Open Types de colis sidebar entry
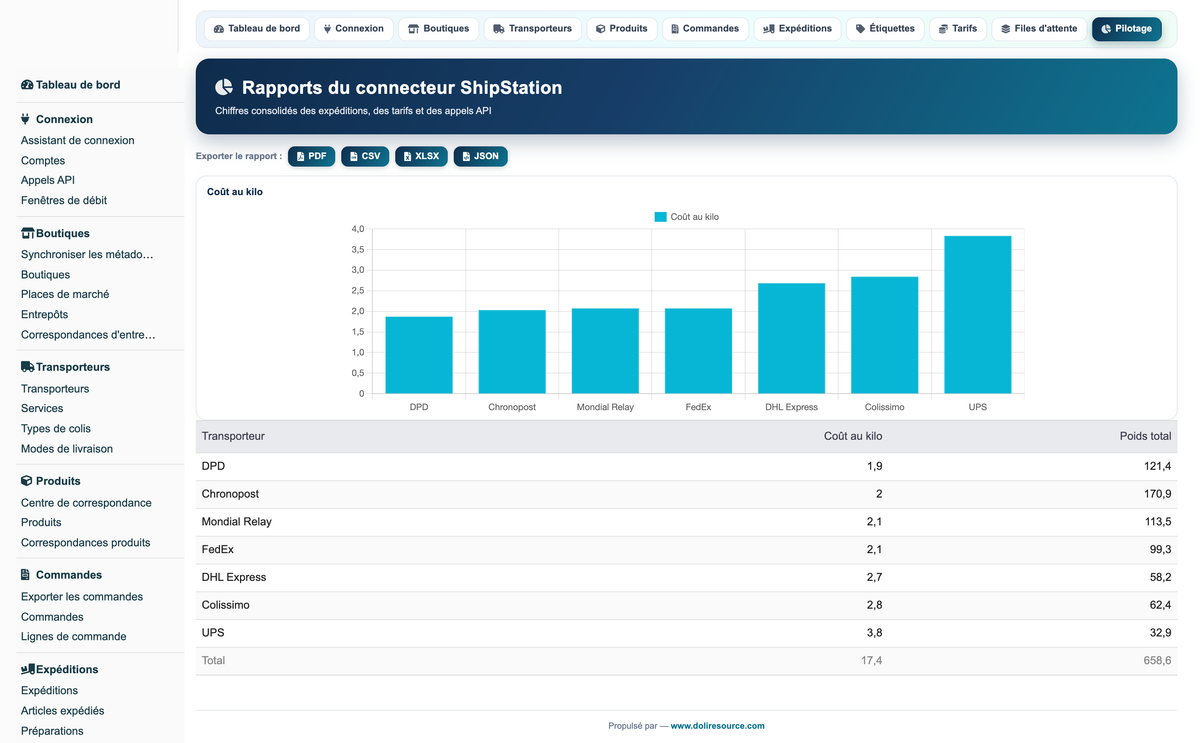This screenshot has height=743, width=1200. (56, 429)
